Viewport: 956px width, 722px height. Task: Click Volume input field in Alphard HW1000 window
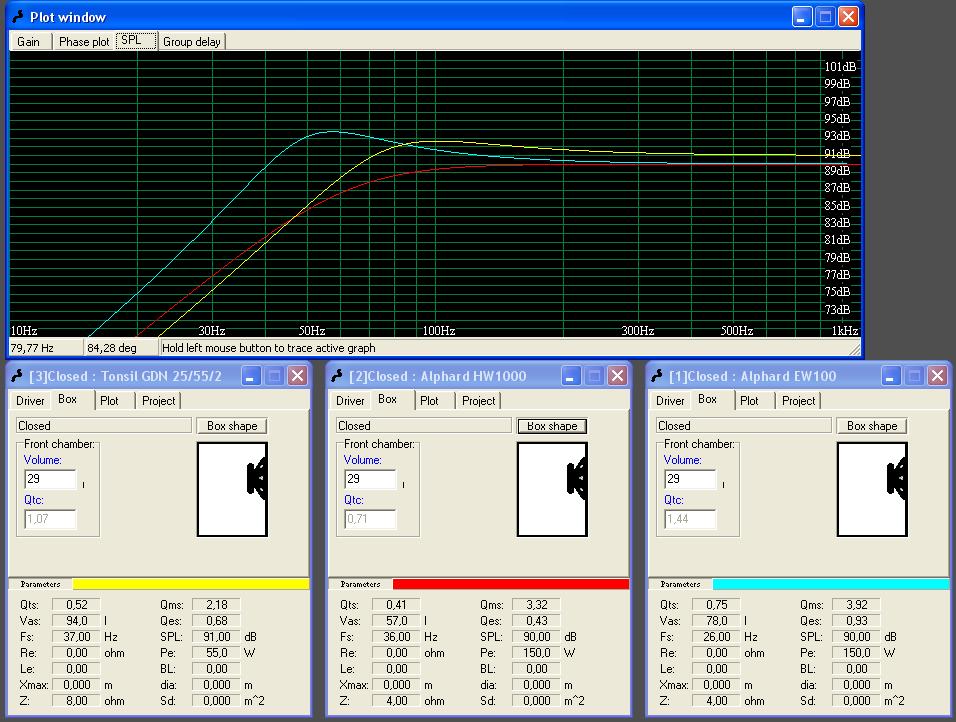(x=369, y=479)
